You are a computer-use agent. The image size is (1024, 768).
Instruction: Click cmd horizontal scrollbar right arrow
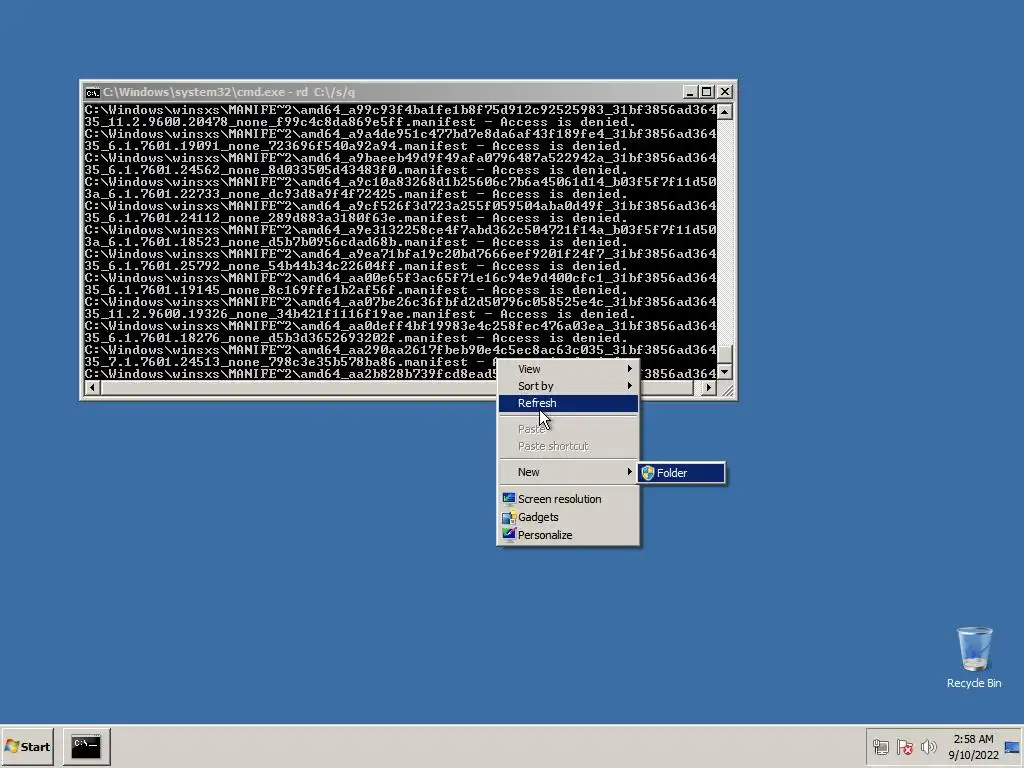point(709,388)
